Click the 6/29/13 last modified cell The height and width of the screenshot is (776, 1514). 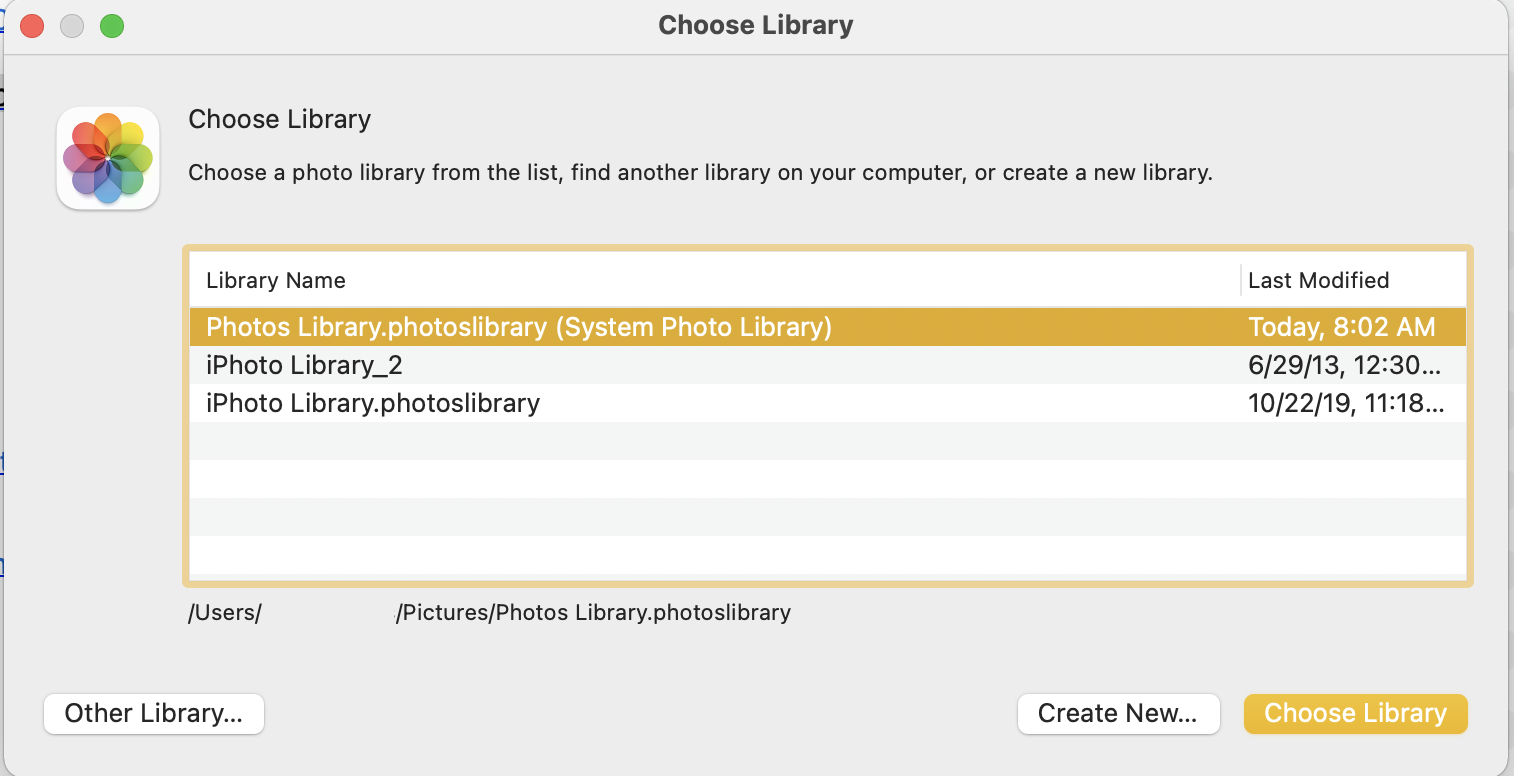(x=1344, y=365)
